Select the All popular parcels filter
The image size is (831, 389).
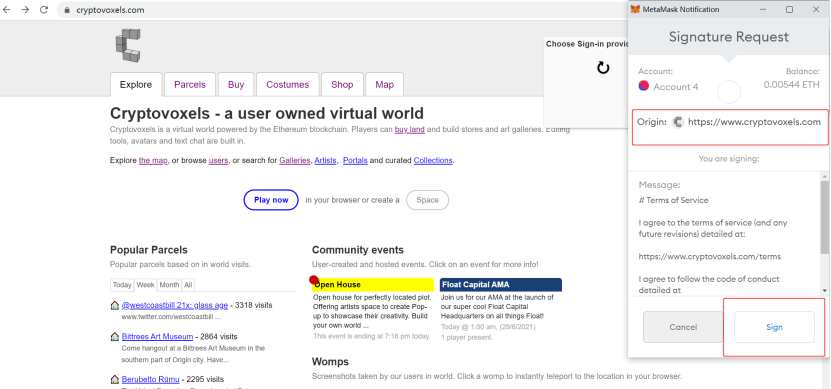click(188, 285)
